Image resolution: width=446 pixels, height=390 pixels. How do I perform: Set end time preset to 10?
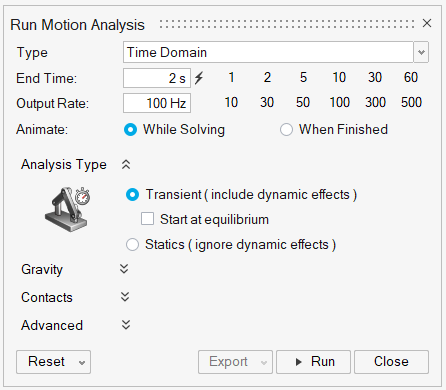[339, 77]
